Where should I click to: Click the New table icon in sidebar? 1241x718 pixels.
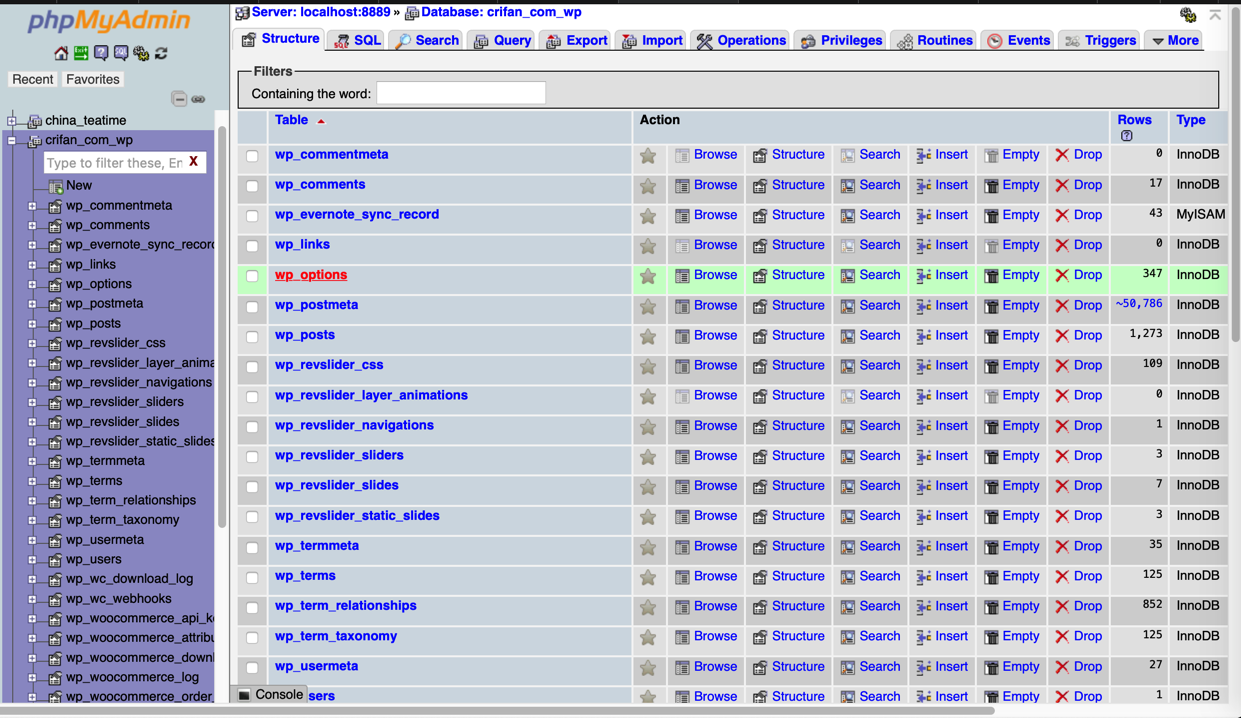click(55, 186)
